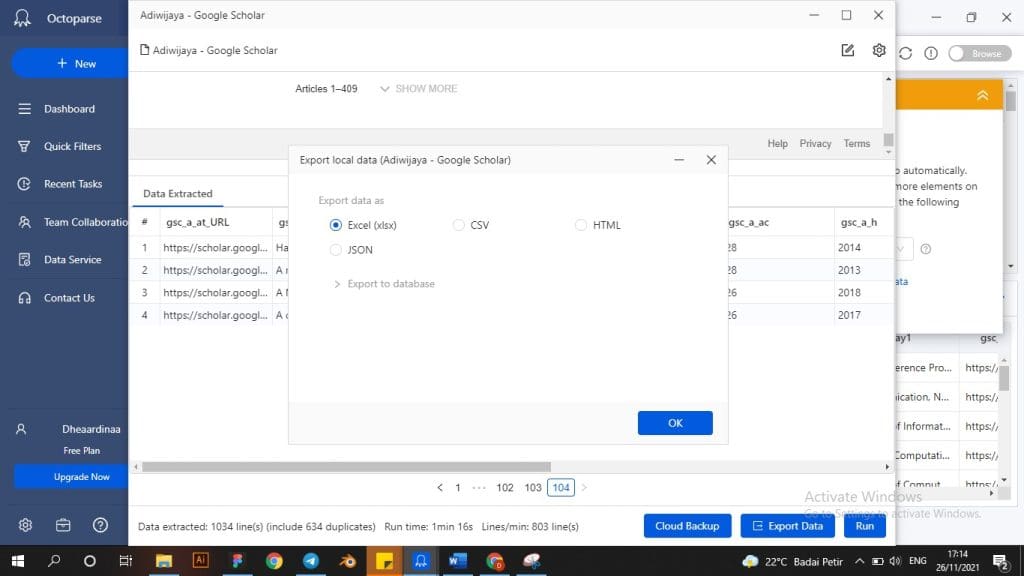The width and height of the screenshot is (1024, 576).
Task: Expand SHOW MORE articles chevron
Action: [385, 89]
